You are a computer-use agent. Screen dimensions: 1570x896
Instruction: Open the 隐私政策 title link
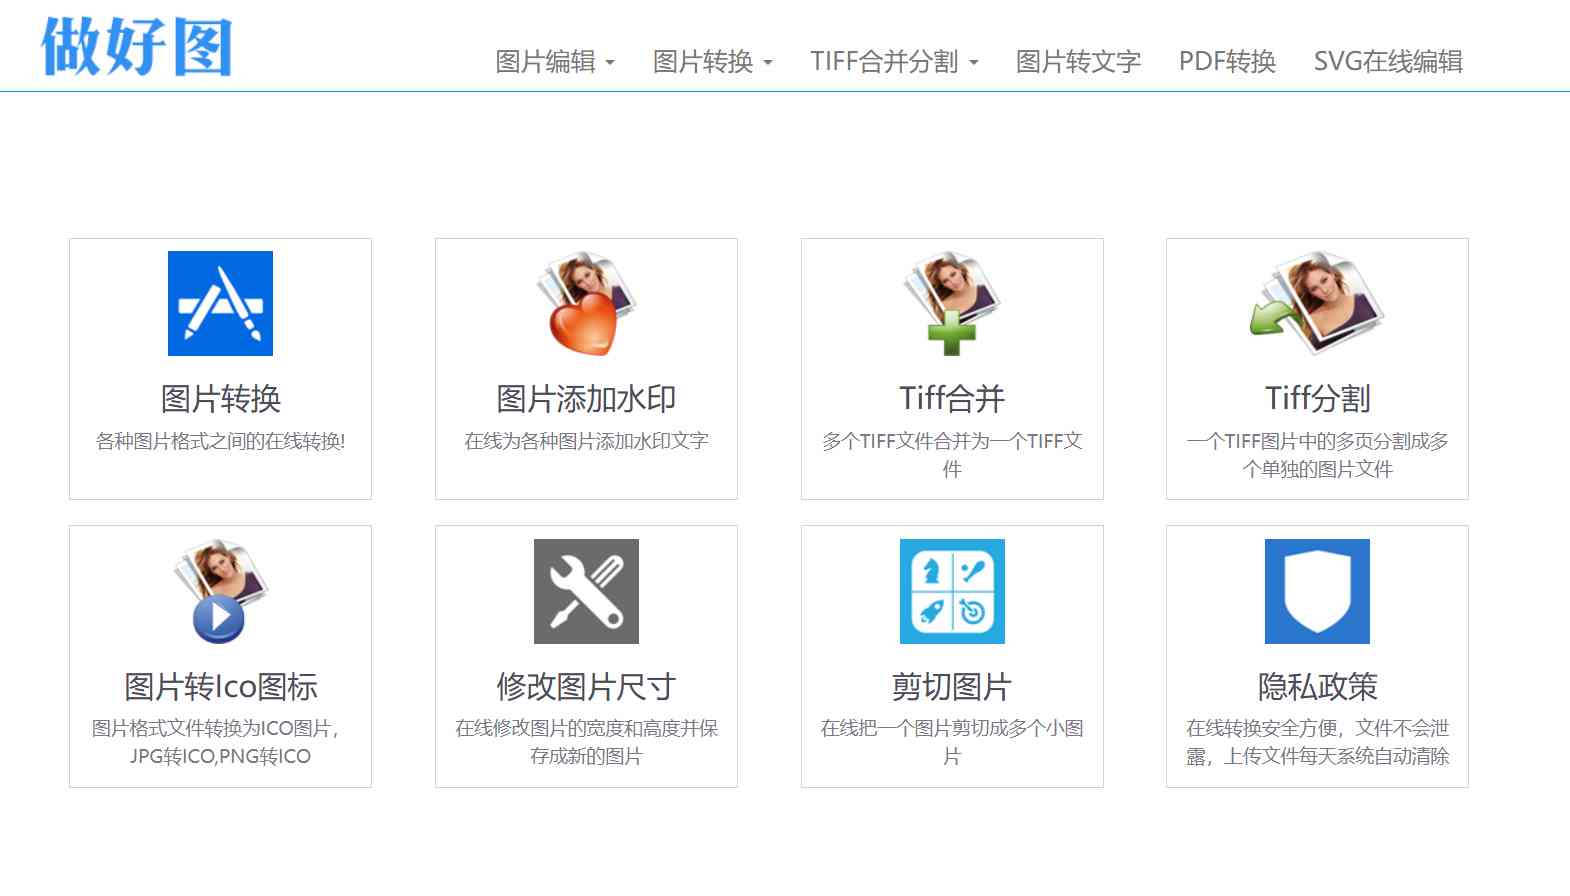pyautogui.click(x=1317, y=687)
